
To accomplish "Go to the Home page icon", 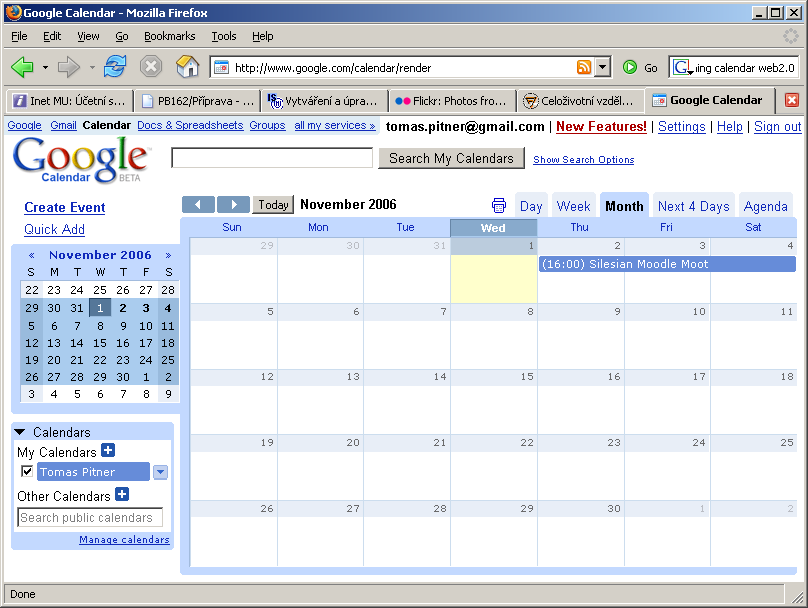I will tap(188, 67).
